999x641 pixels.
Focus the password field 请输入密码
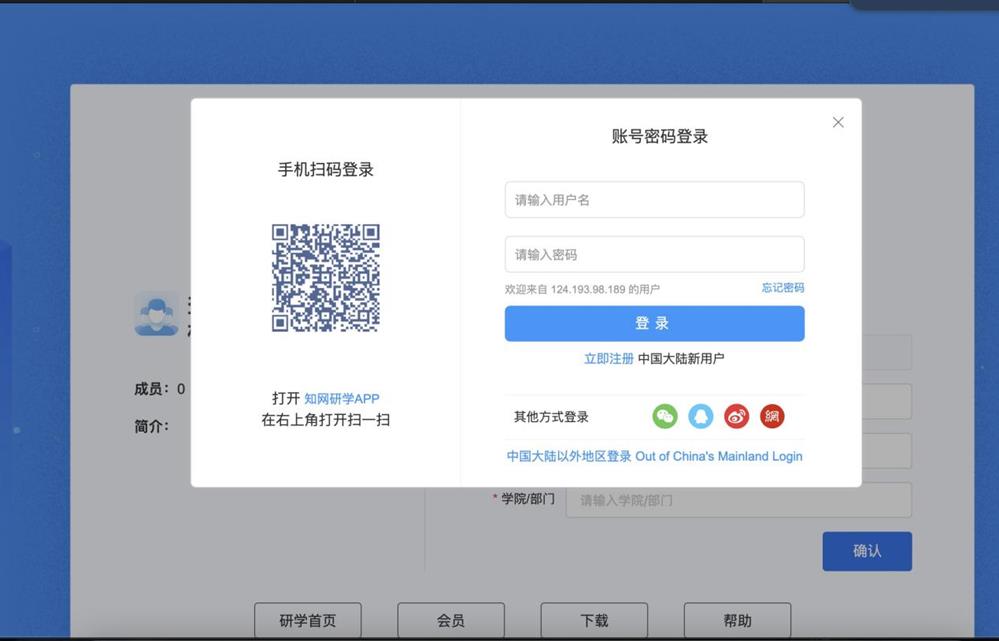pyautogui.click(x=654, y=255)
